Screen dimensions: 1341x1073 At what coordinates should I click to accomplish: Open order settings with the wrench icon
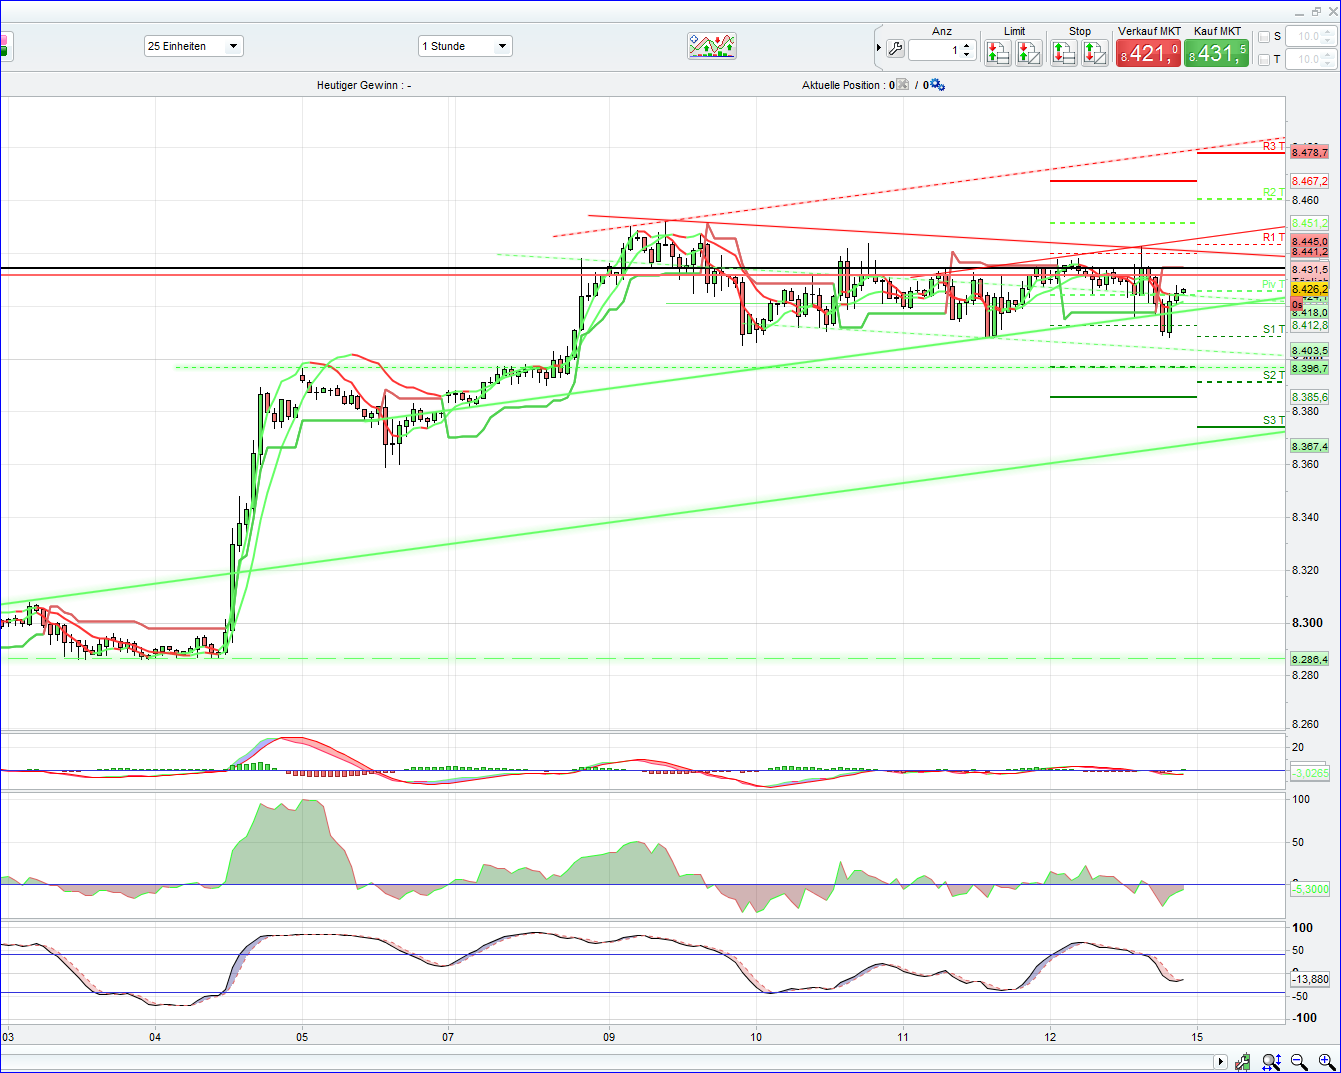[x=896, y=48]
